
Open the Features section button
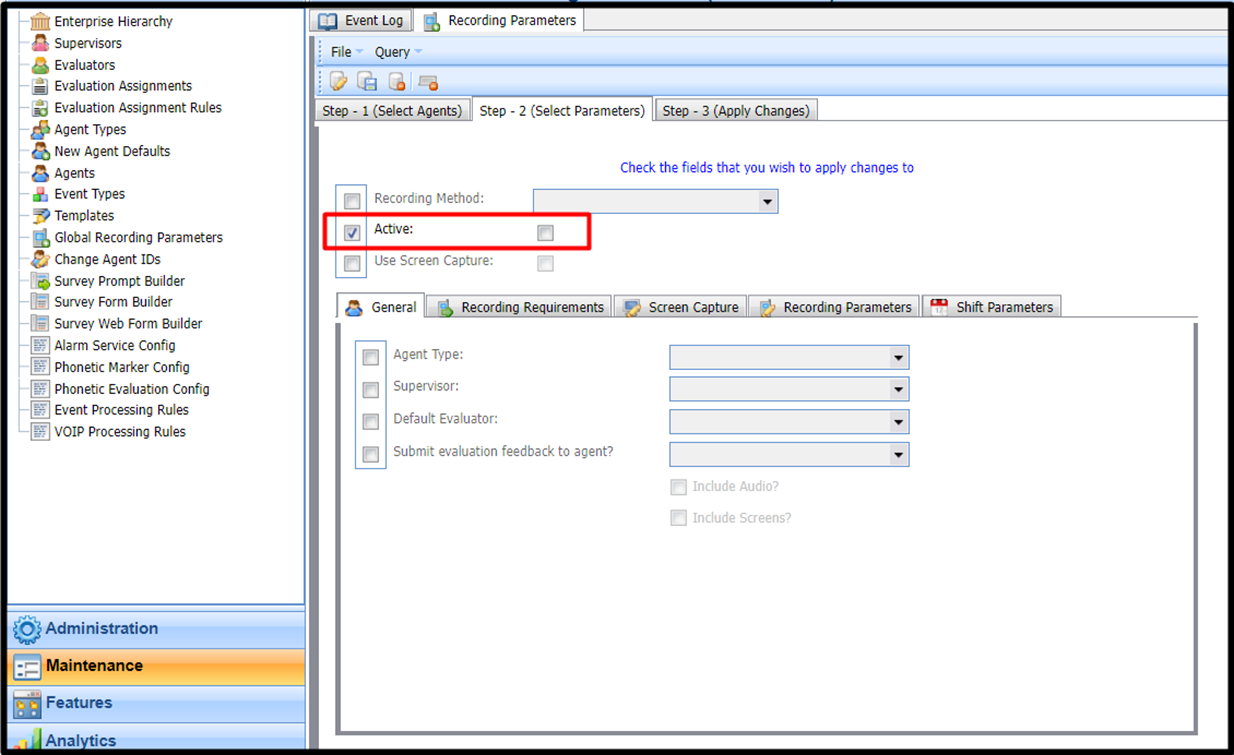tap(155, 703)
